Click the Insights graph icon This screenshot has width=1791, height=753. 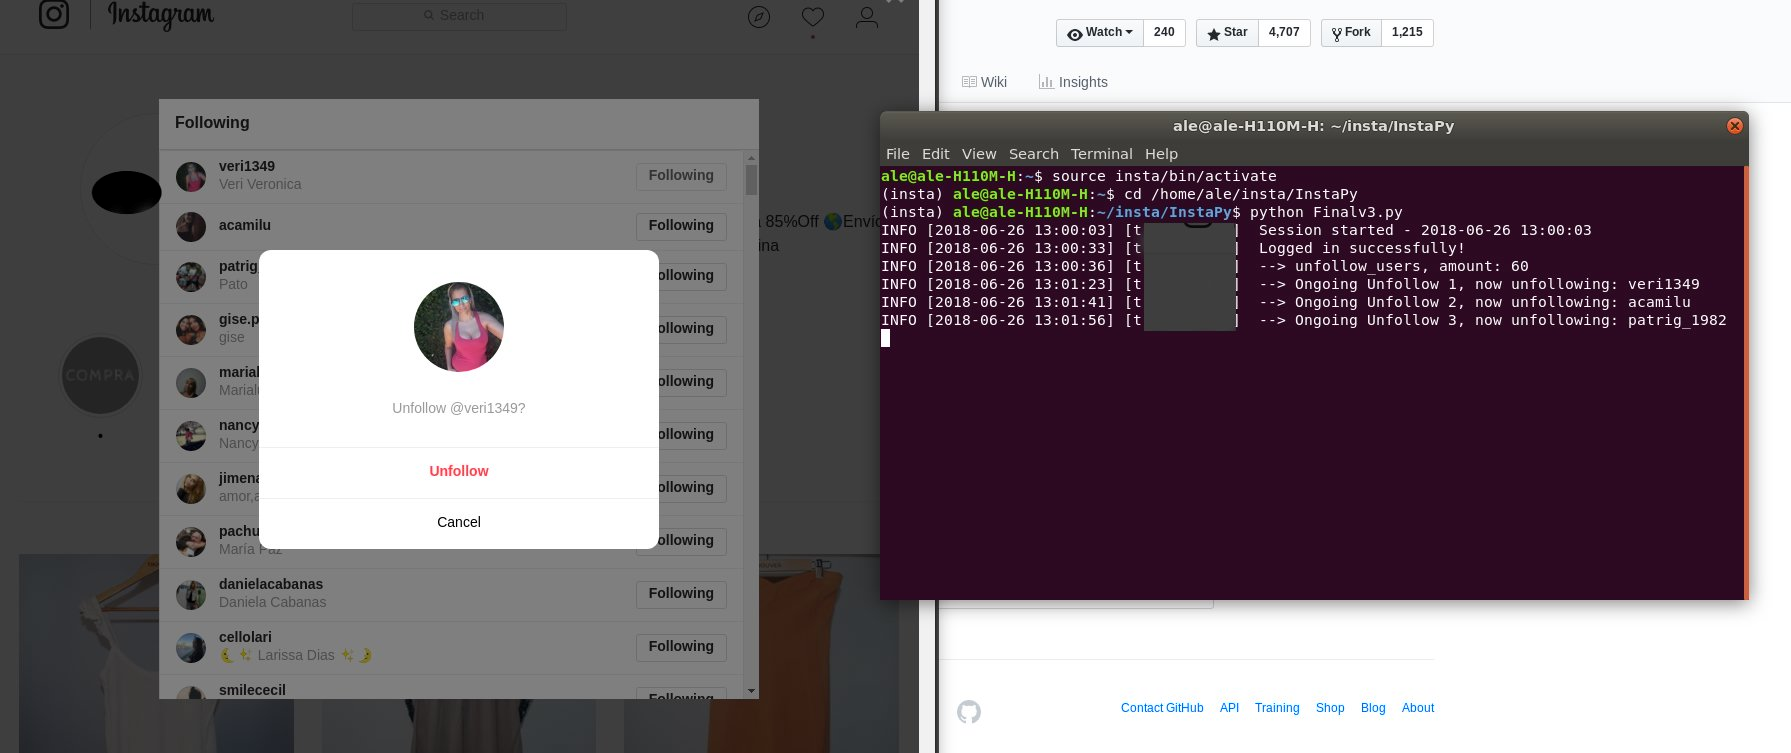(x=1046, y=82)
